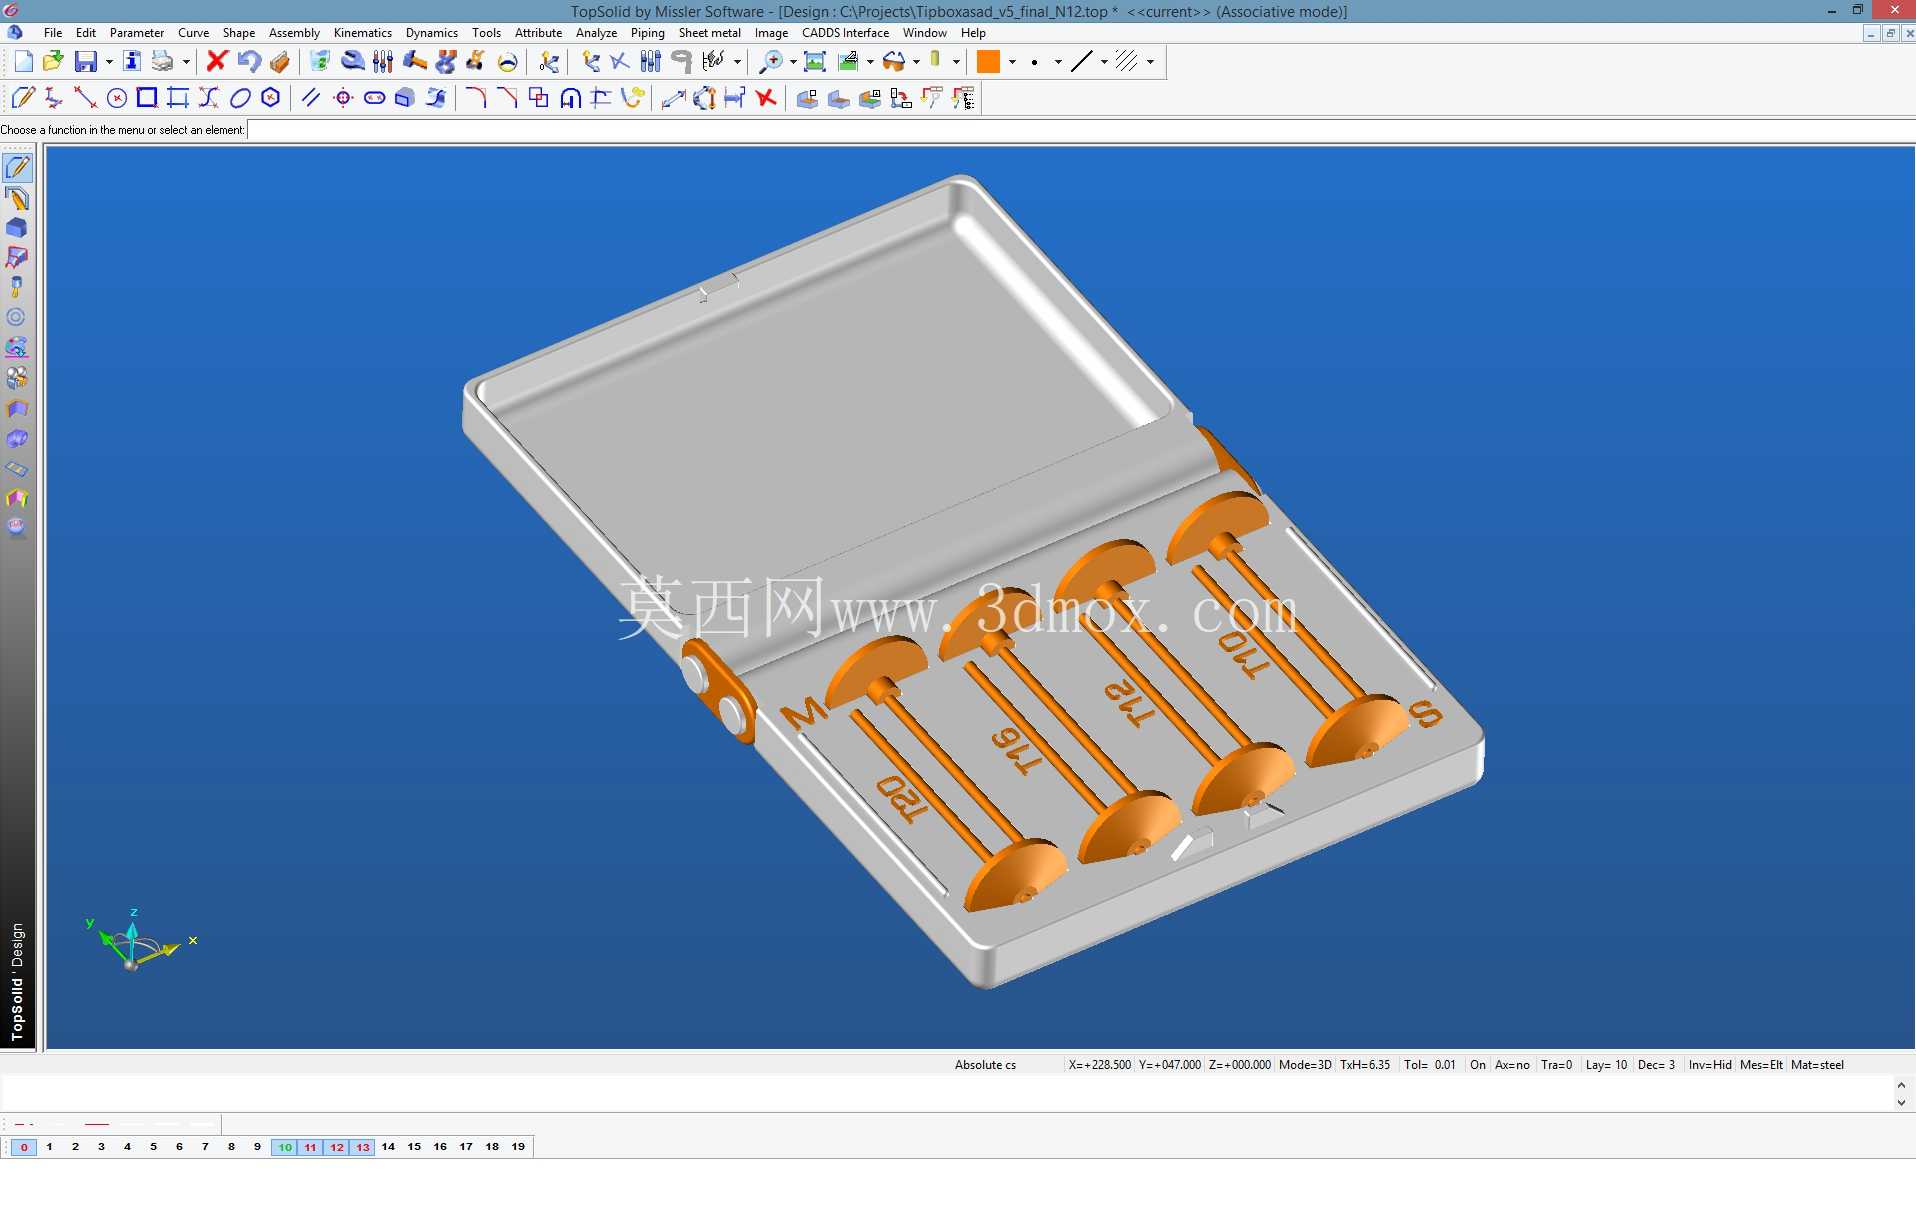
Task: Click the Mat=steel status bar field
Action: [x=1817, y=1065]
